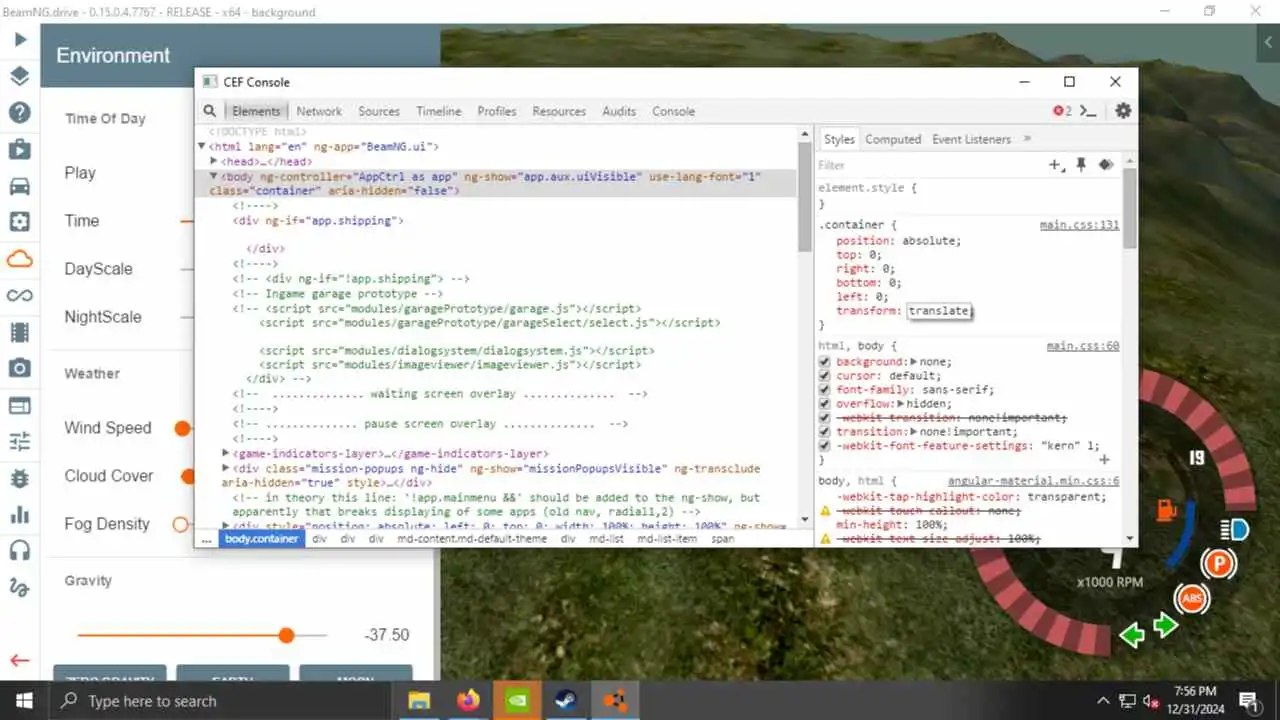
Task: Uncheck the overflow: hidden checkbox
Action: point(825,404)
